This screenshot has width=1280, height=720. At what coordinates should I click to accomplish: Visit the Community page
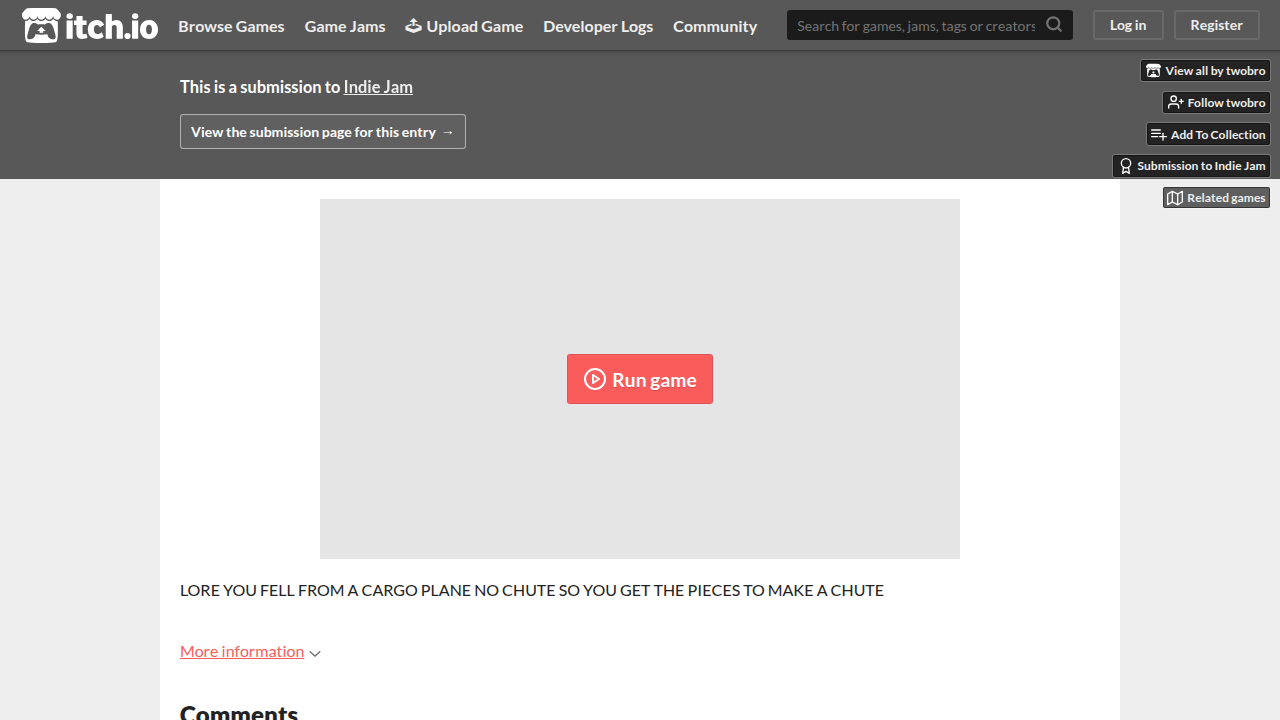[715, 26]
